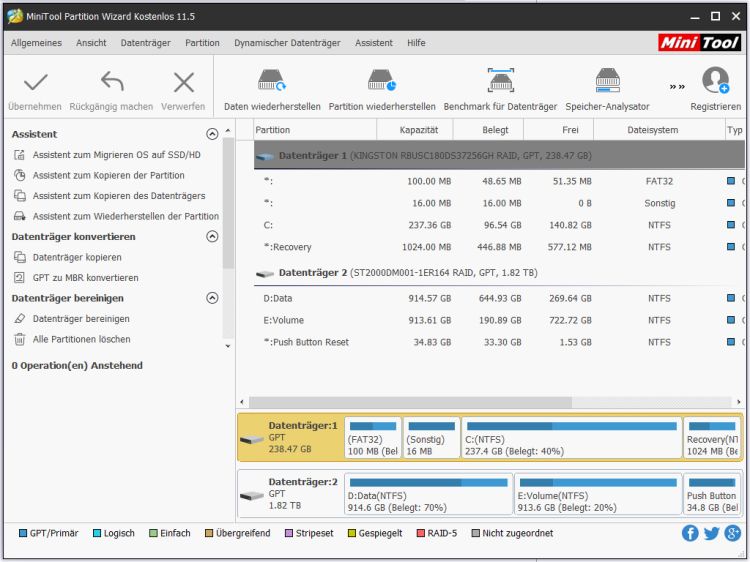Click Rückgängig machen undo arrow
Image resolution: width=750 pixels, height=562 pixels.
pyautogui.click(x=112, y=81)
